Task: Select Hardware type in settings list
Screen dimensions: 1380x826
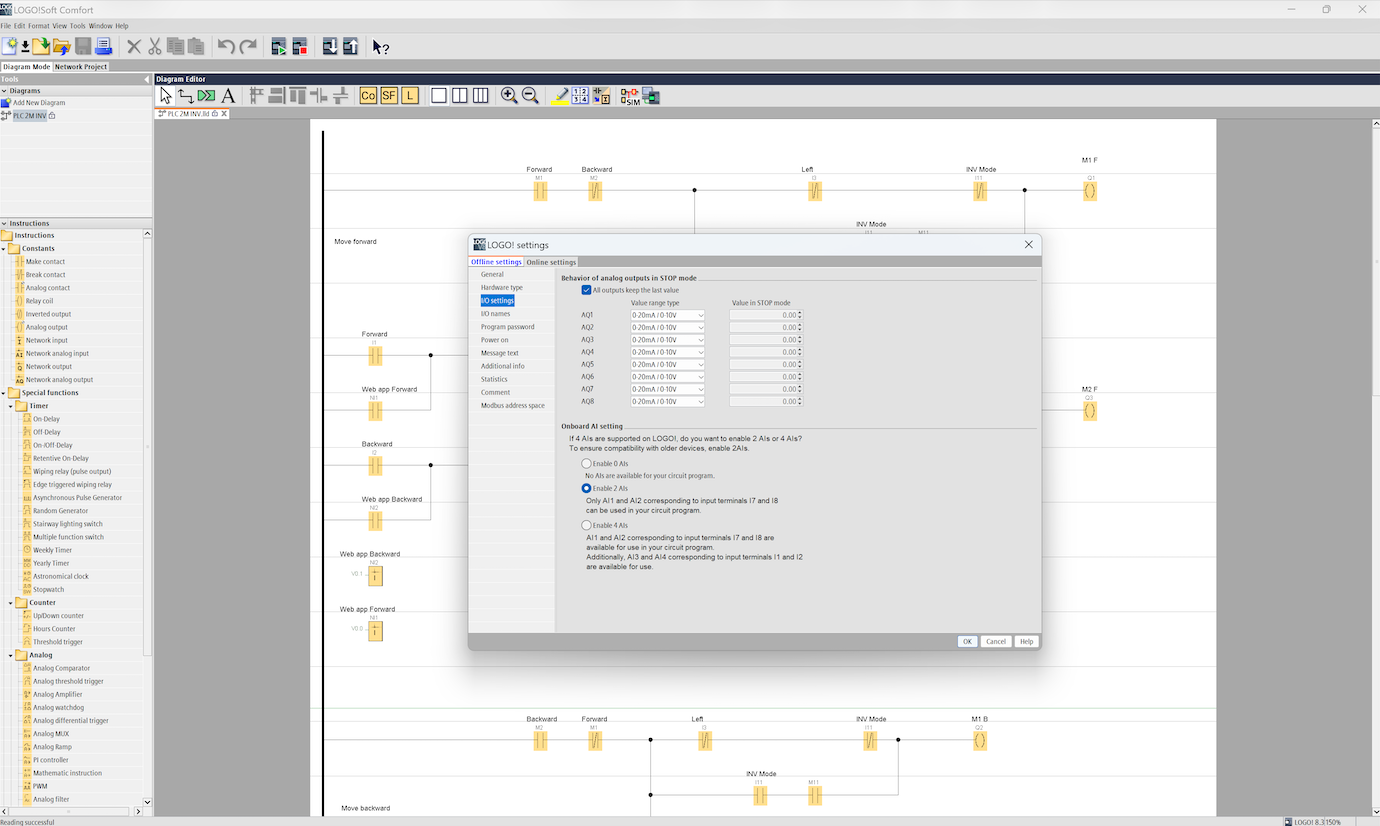Action: 501,288
